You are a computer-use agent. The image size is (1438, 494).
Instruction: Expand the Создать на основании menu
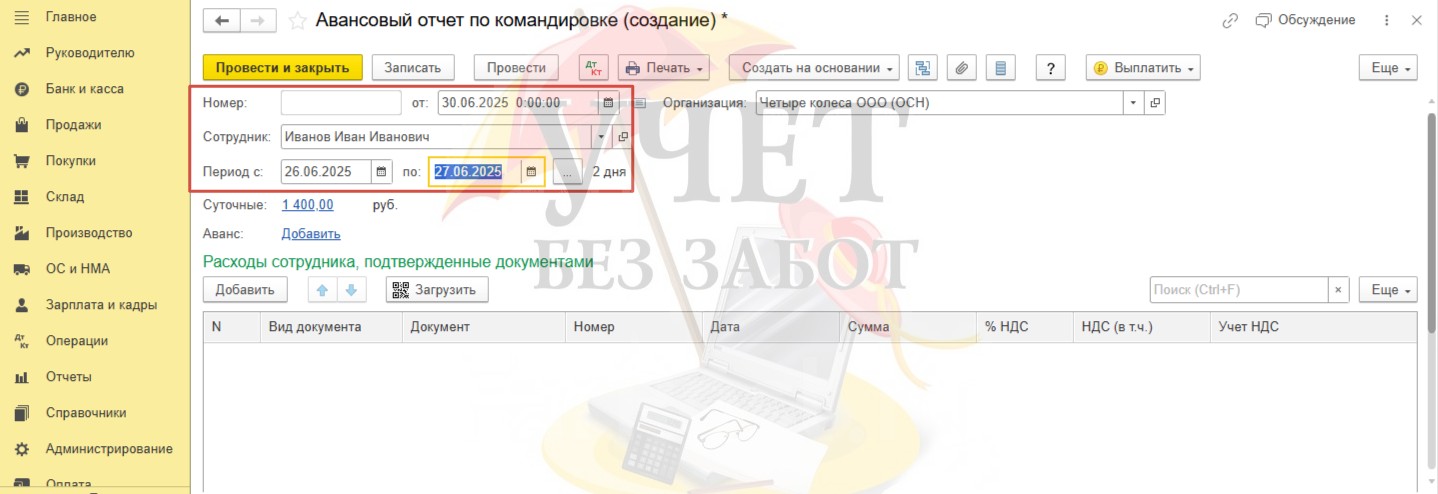pos(814,68)
